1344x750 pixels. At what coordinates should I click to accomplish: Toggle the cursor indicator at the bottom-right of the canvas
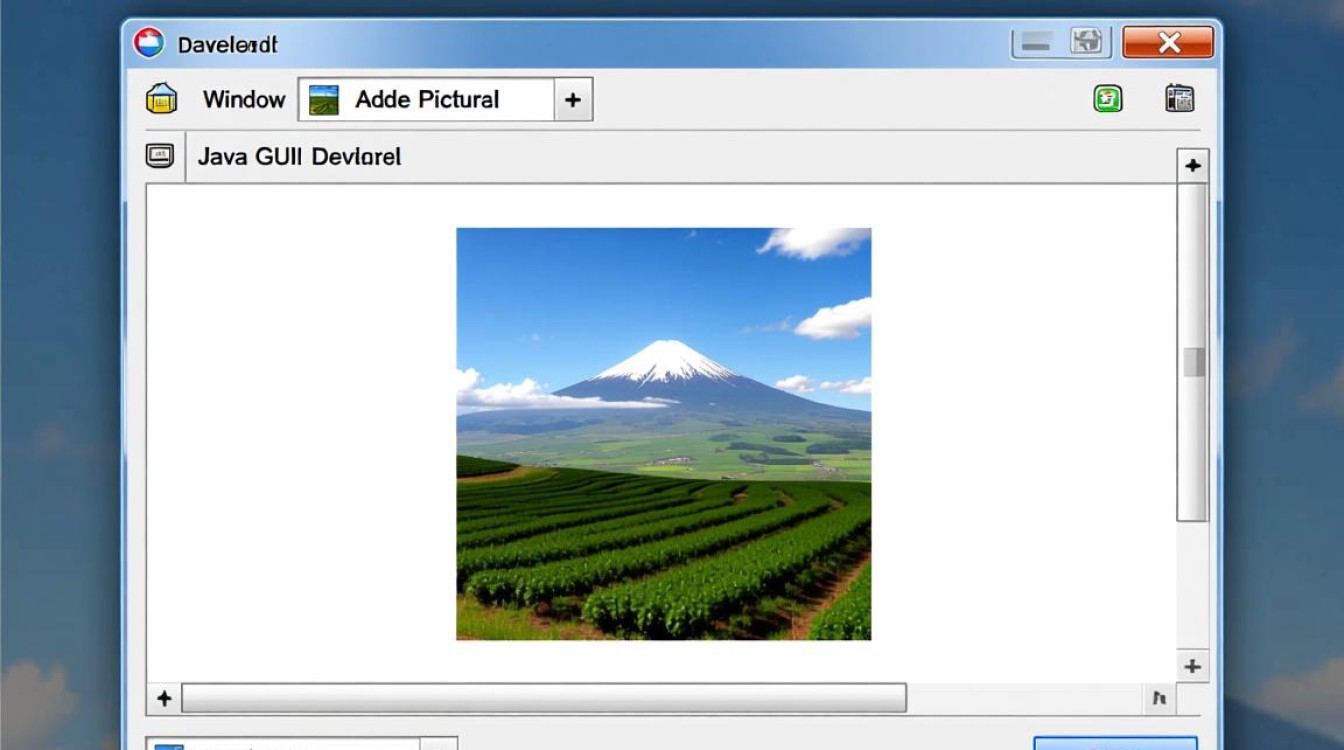coord(1159,699)
